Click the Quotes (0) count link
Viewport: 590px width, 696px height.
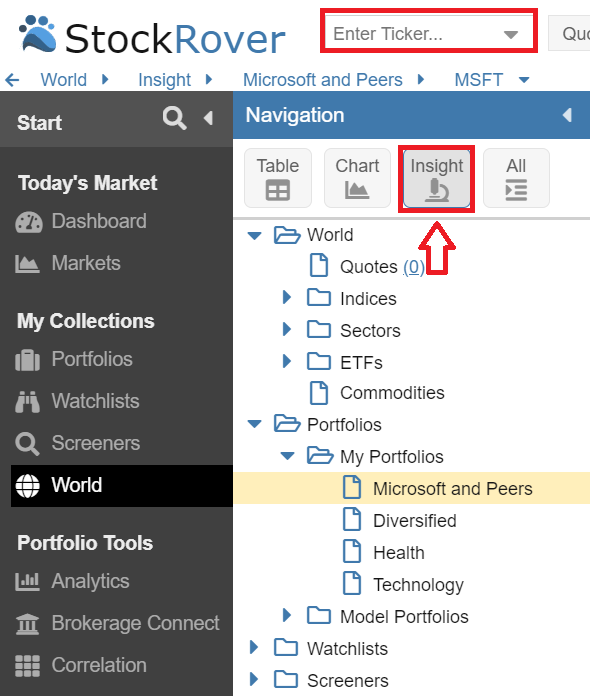point(414,267)
